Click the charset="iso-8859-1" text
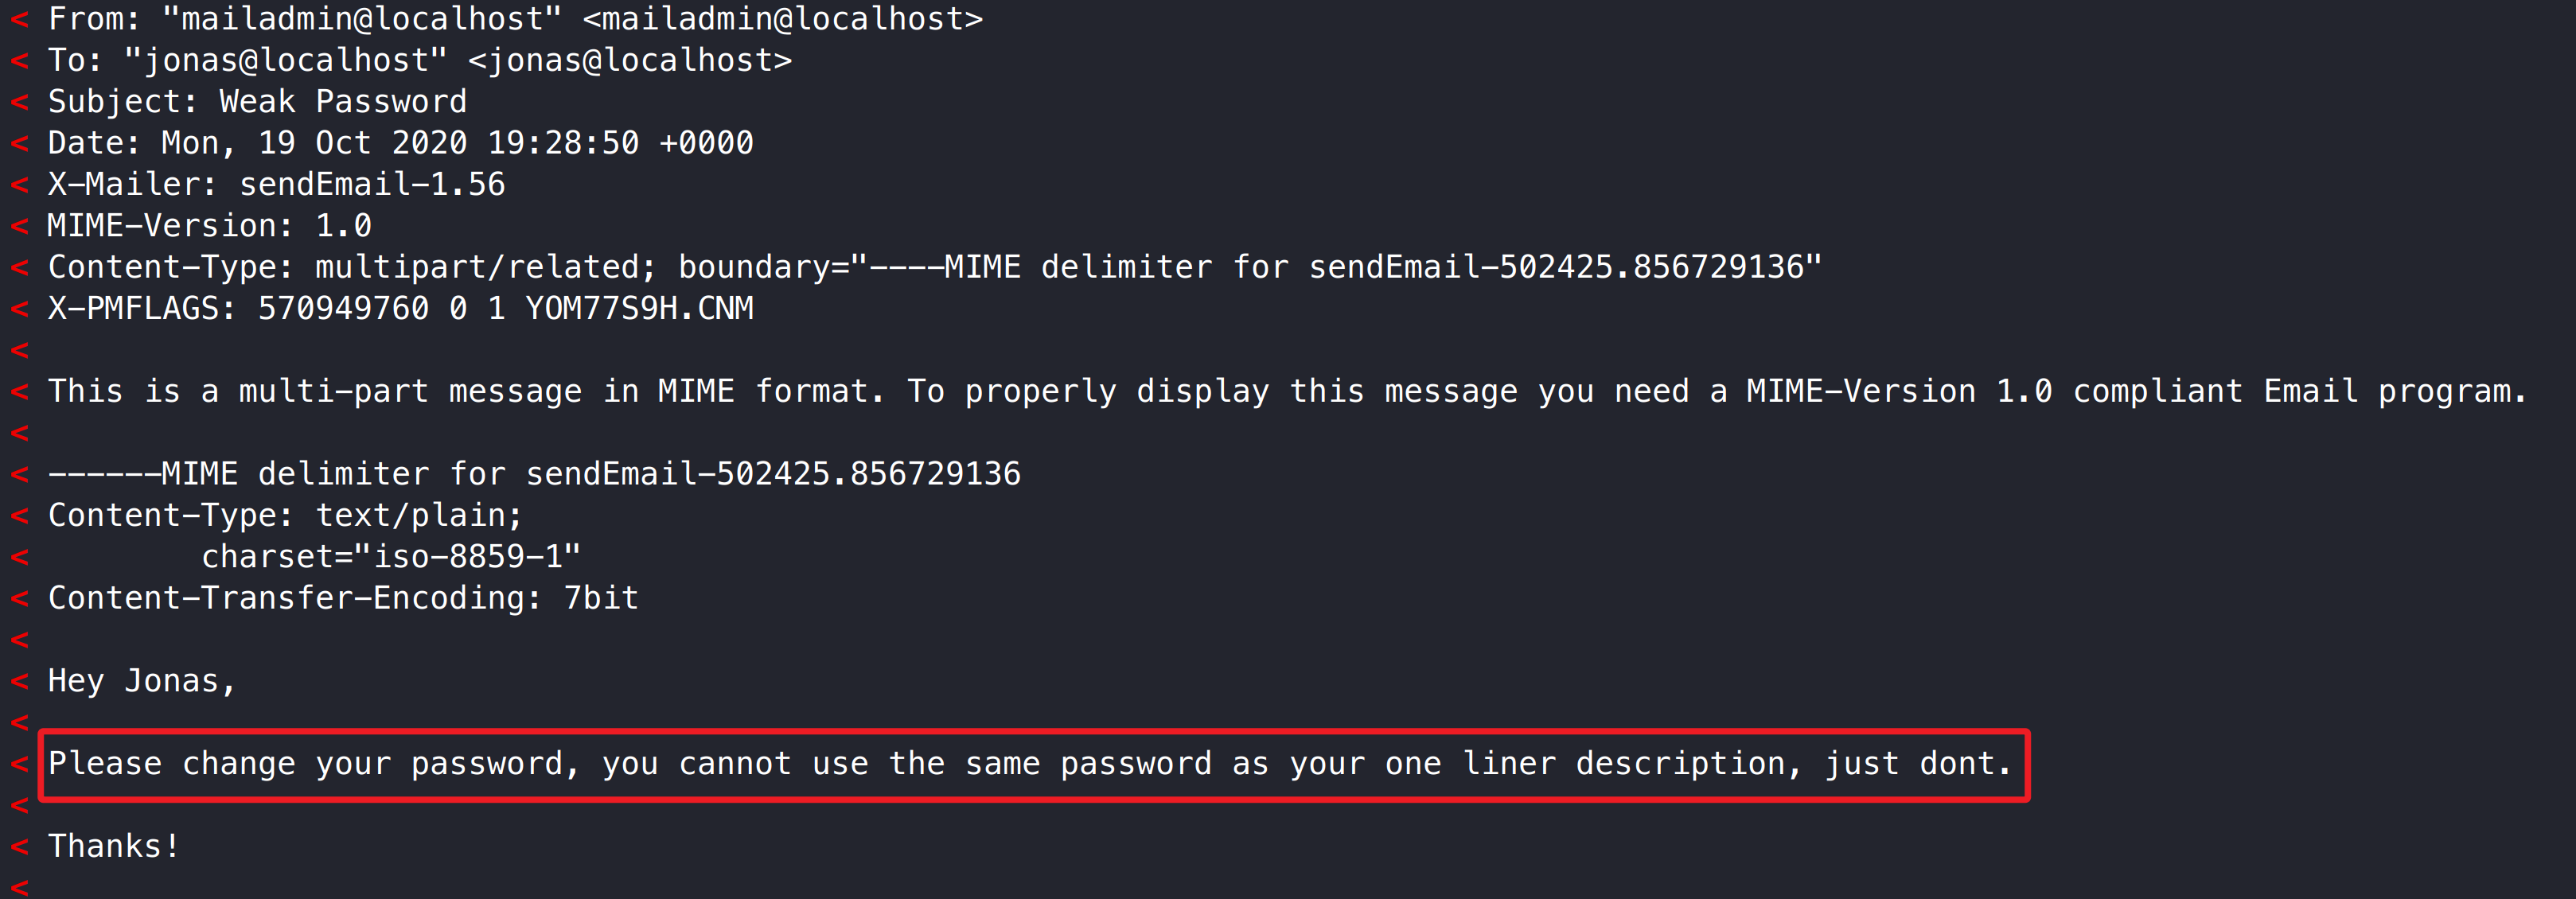Image resolution: width=2576 pixels, height=899 pixels. (x=390, y=557)
